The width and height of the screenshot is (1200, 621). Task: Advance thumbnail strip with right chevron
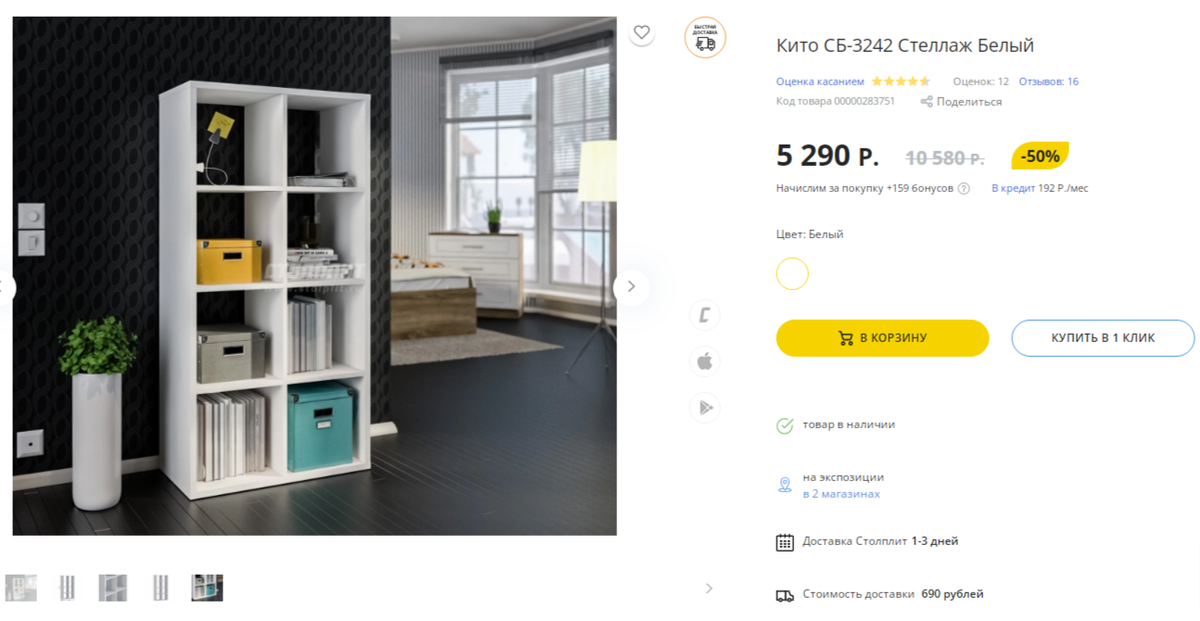tap(709, 588)
